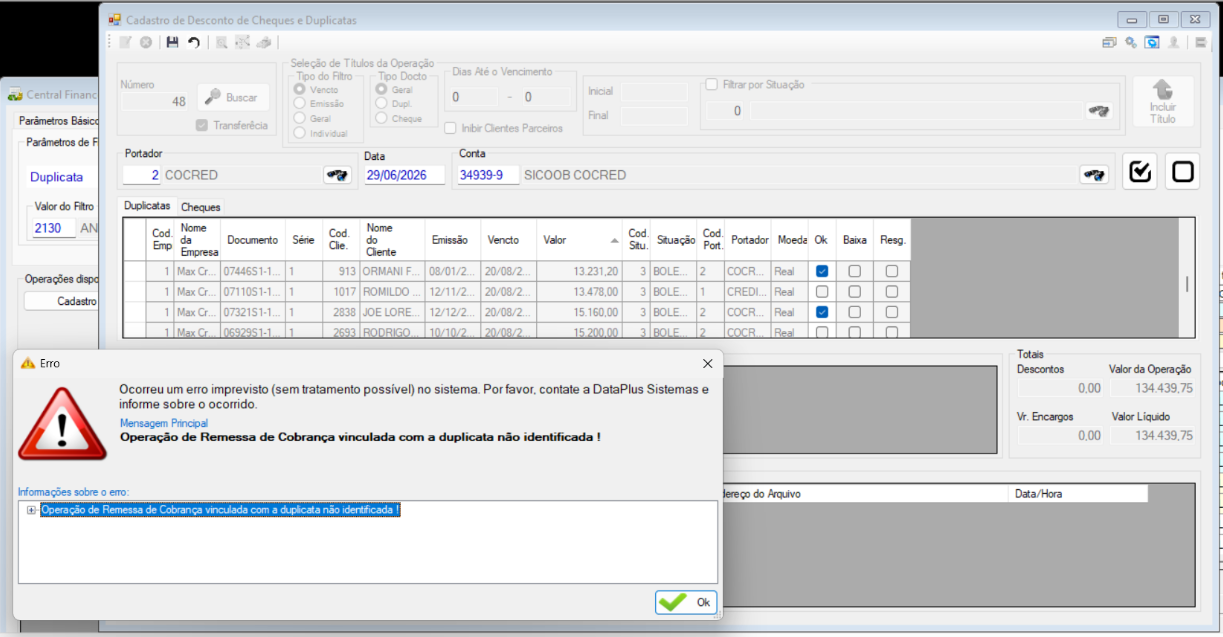Open the Portador binoculars lookup
The image size is (1223, 637).
(337, 175)
